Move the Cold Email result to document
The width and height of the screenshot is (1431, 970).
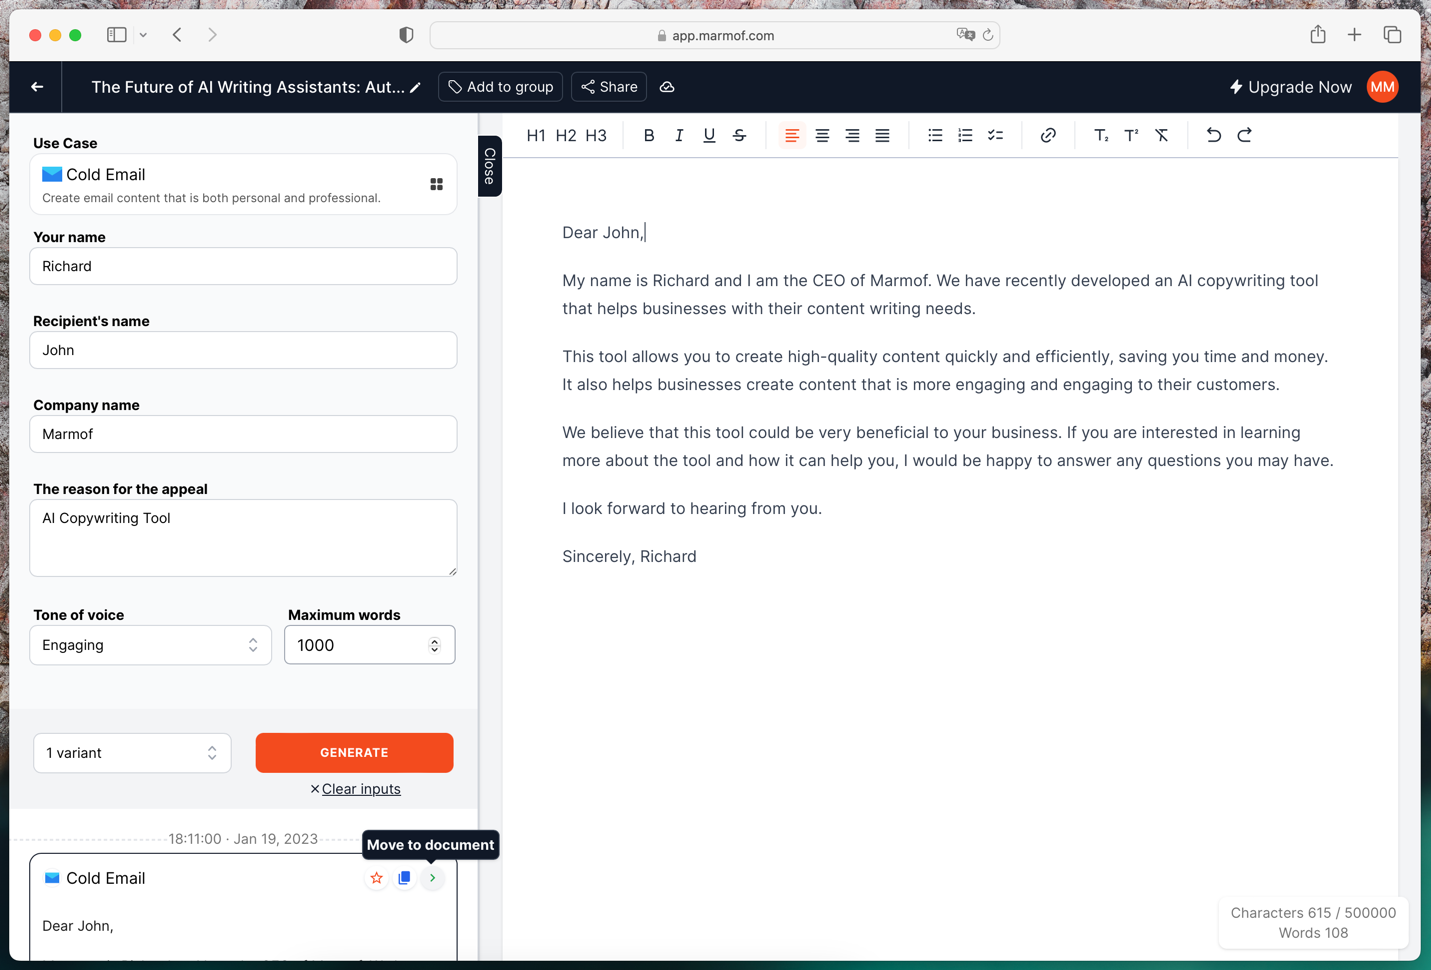[432, 878]
